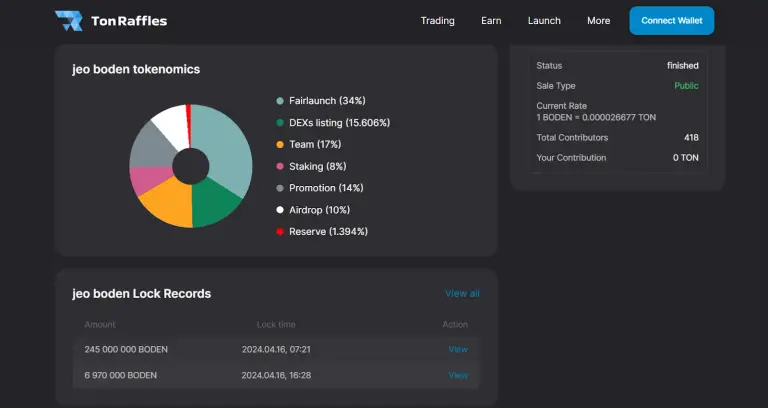The image size is (768, 408).
Task: Click View all lock records link
Action: pyautogui.click(x=462, y=293)
